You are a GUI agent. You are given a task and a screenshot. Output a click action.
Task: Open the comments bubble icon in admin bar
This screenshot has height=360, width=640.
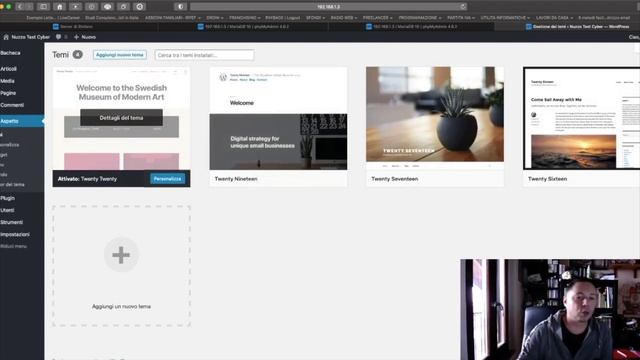click(x=58, y=37)
